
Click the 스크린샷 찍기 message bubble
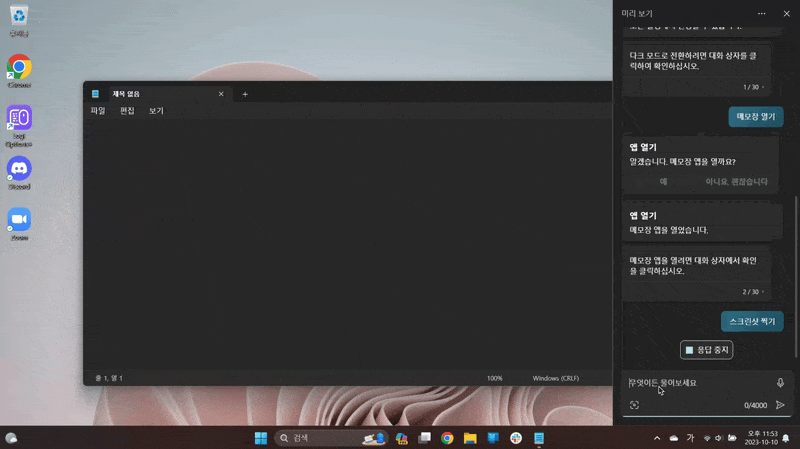pyautogui.click(x=752, y=321)
